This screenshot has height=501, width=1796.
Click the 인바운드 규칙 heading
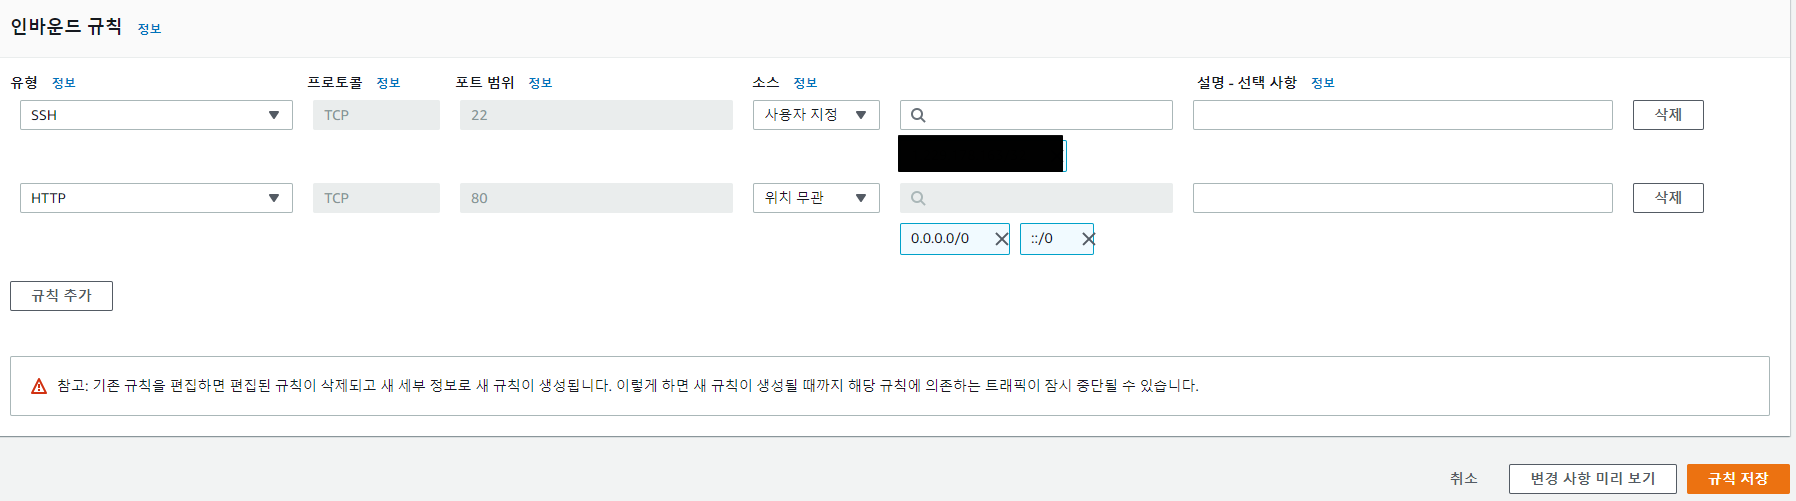(x=66, y=27)
